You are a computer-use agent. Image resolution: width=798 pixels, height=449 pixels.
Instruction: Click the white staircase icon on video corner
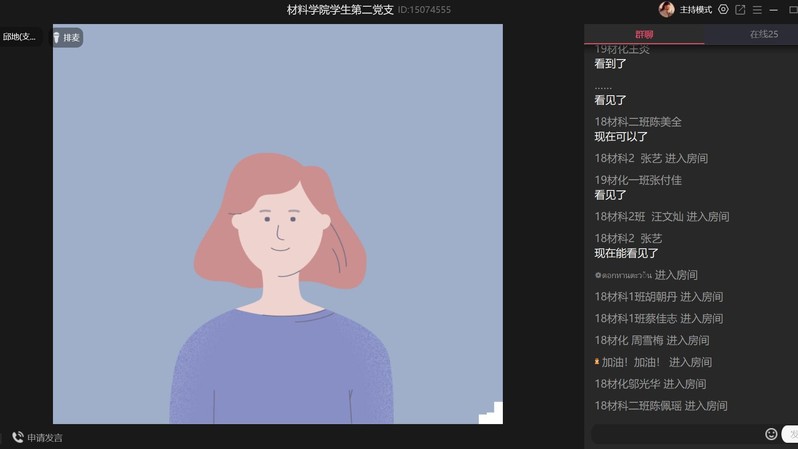click(x=491, y=413)
